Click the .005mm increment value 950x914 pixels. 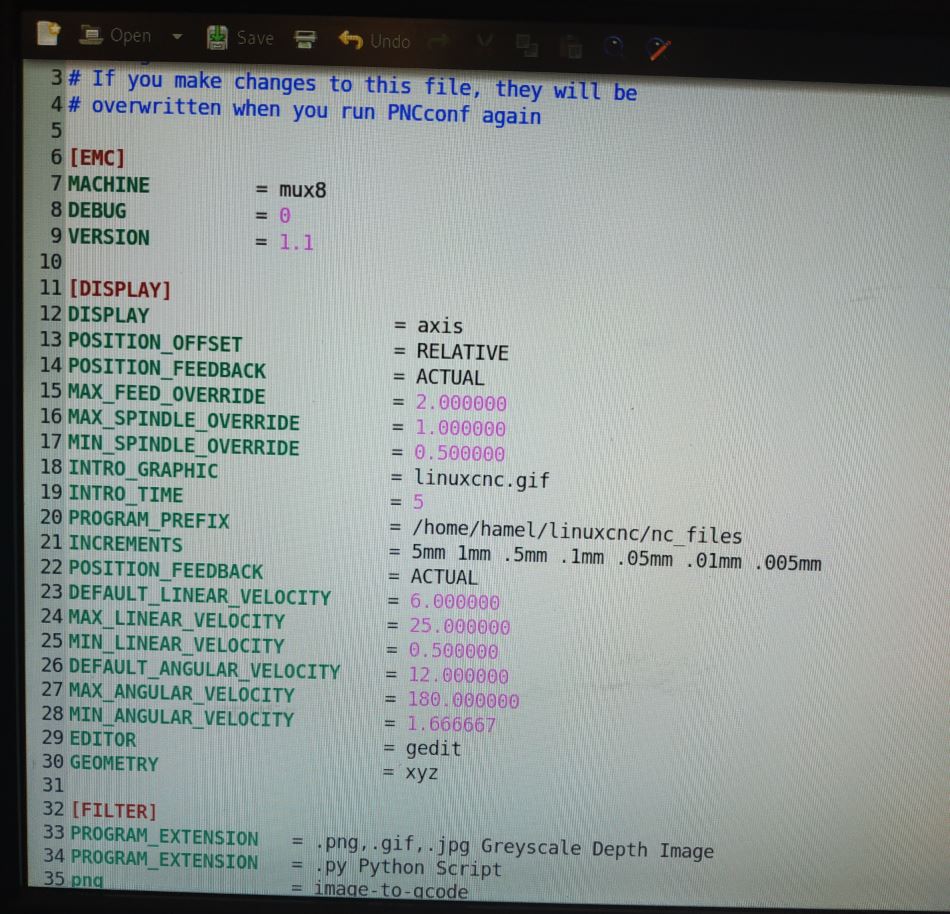[788, 563]
